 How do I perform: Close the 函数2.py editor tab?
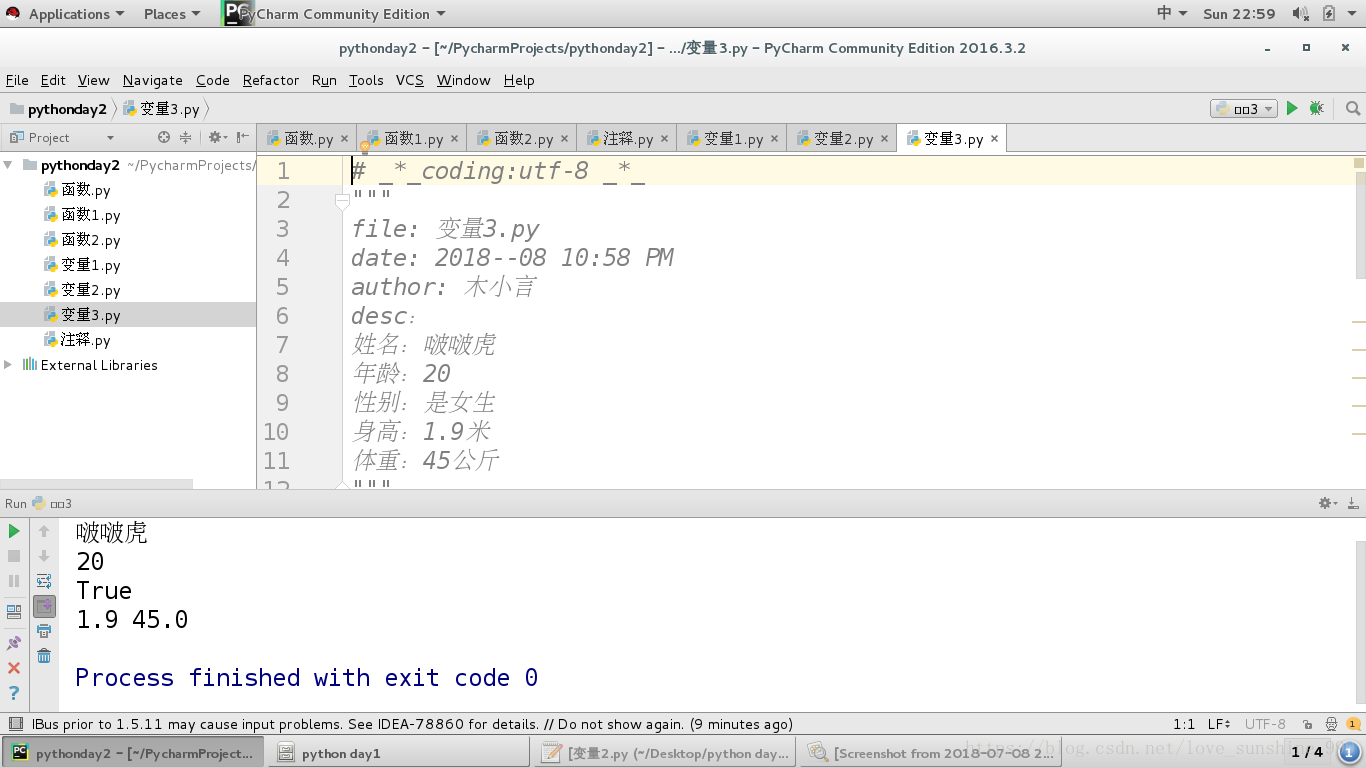[x=564, y=139]
